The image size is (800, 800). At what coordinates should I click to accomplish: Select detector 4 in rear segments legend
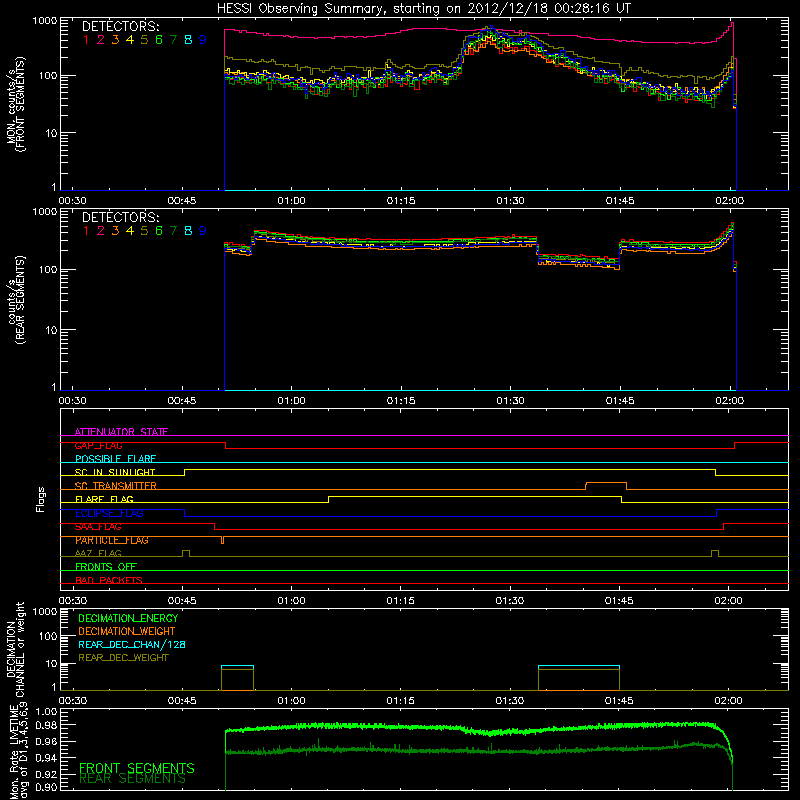pyautogui.click(x=130, y=231)
